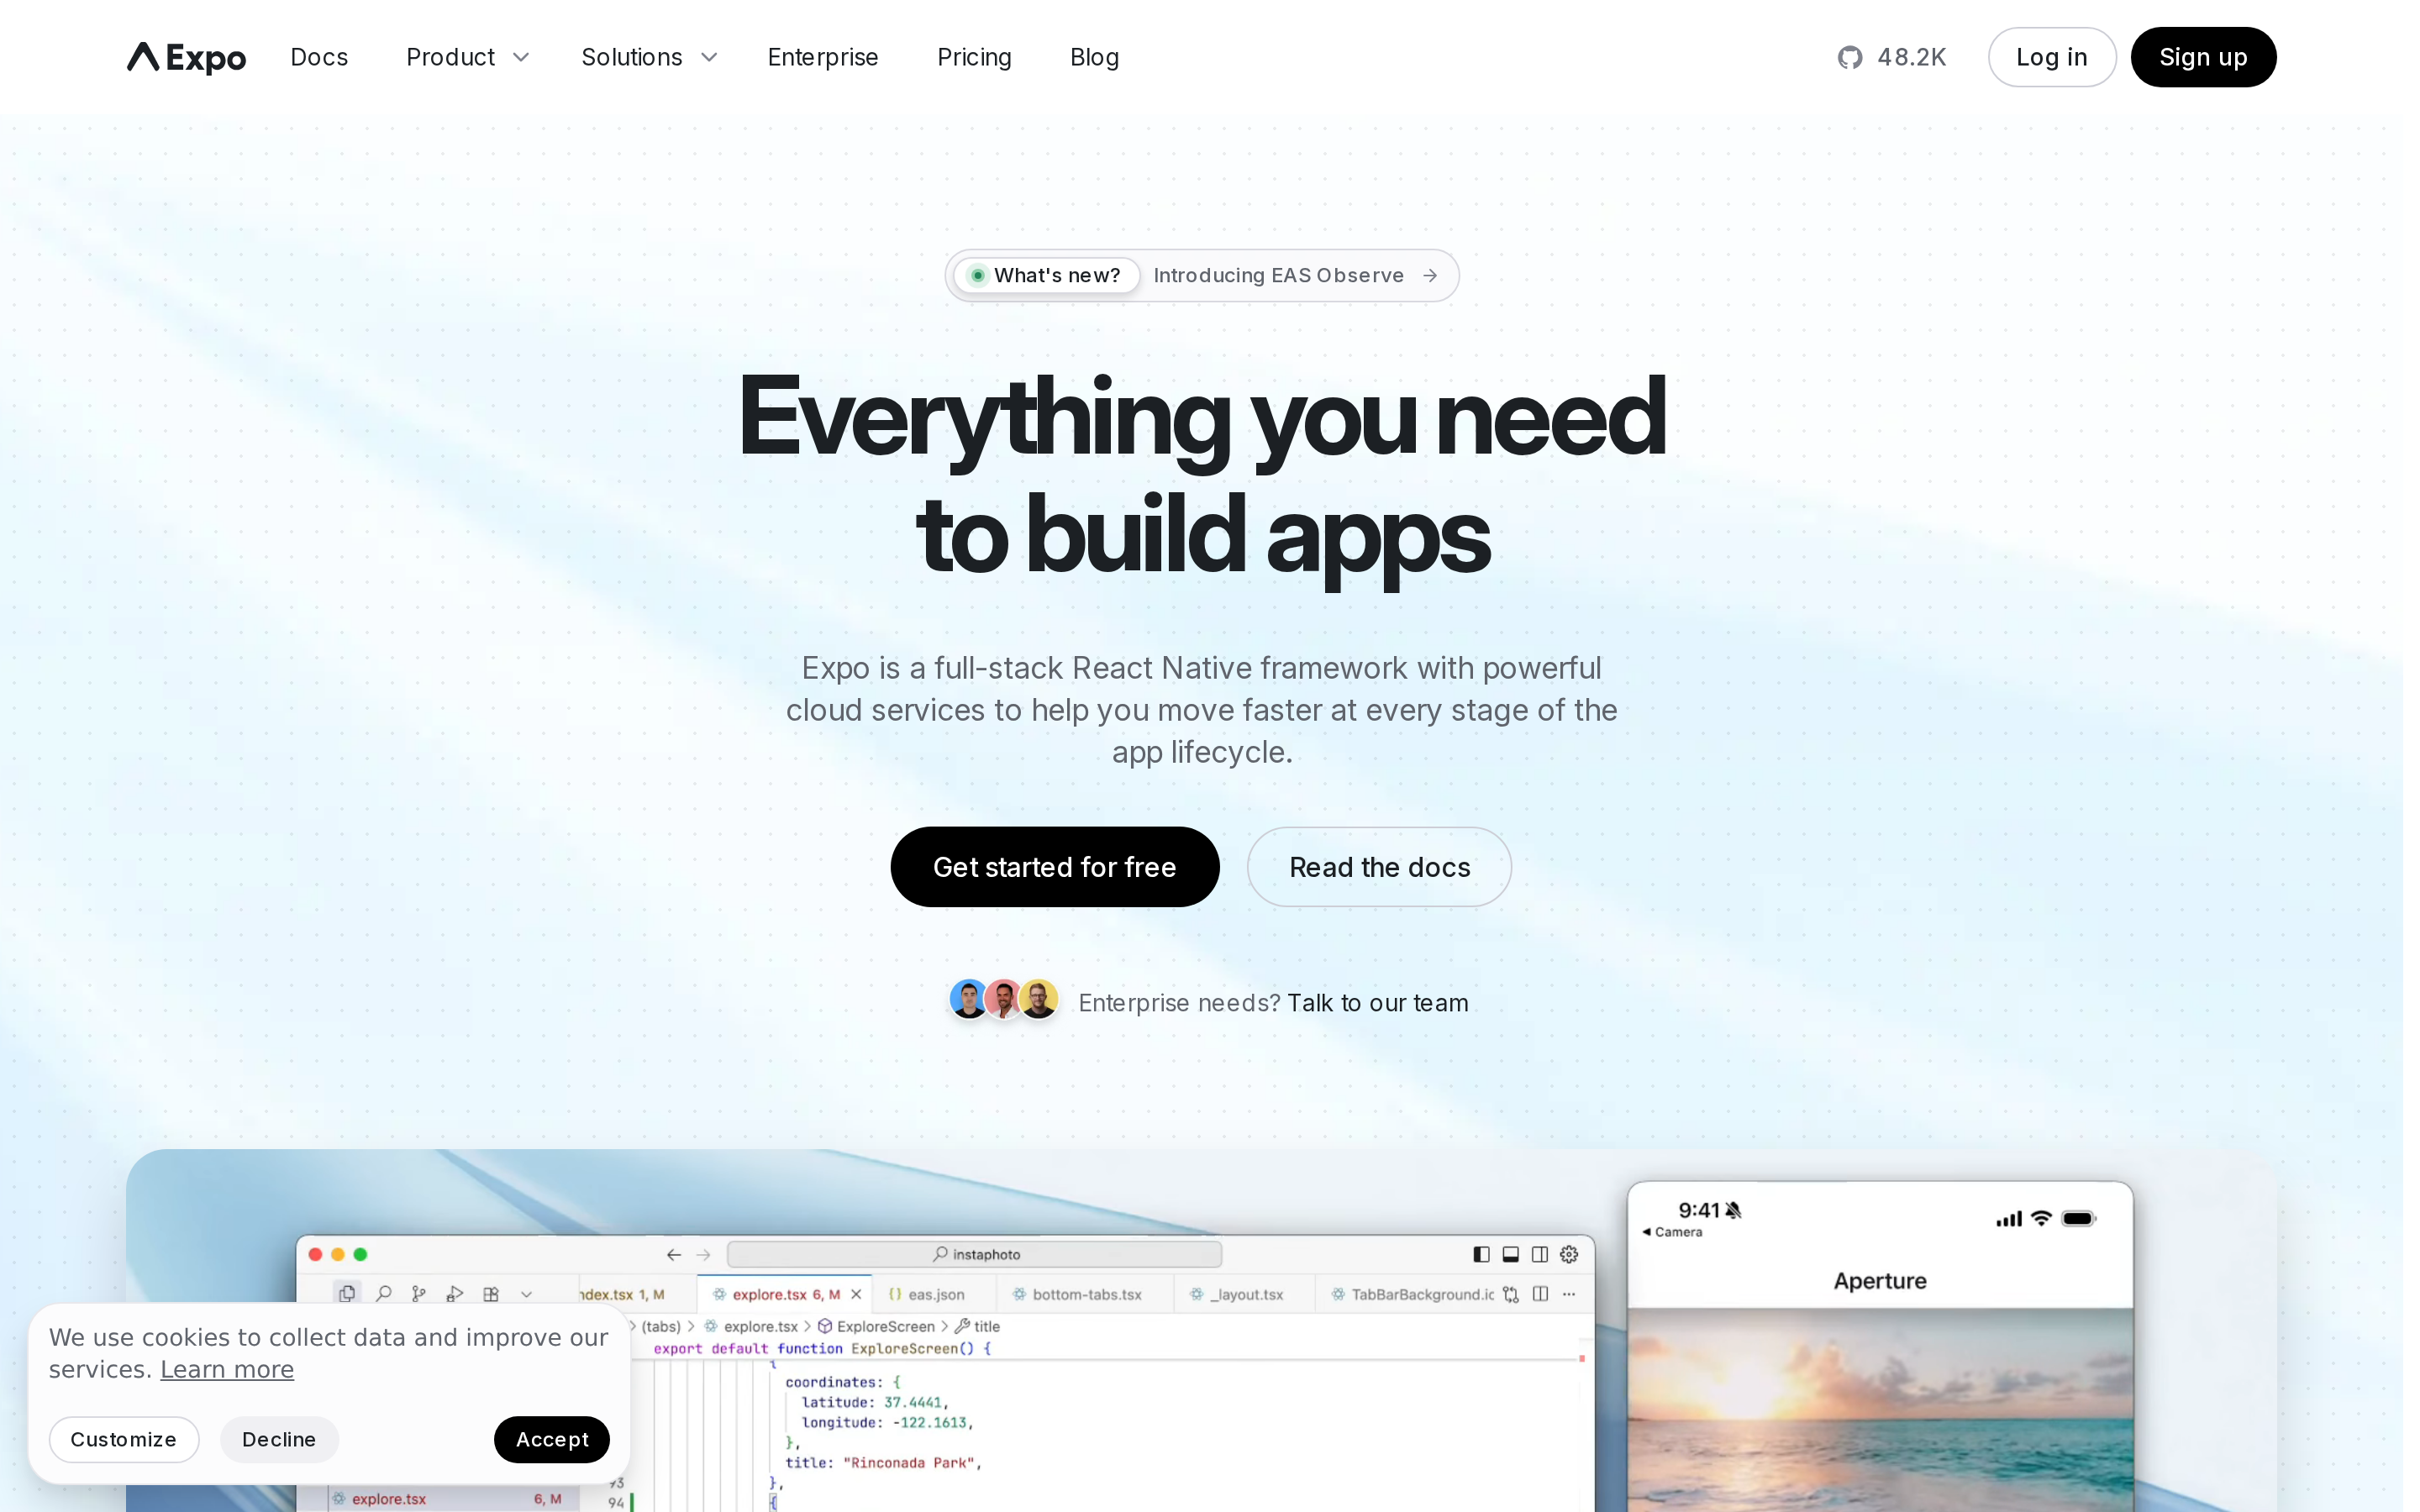This screenshot has height=1512, width=2420.
Task: Click the back arrow in editor title bar
Action: (674, 1254)
